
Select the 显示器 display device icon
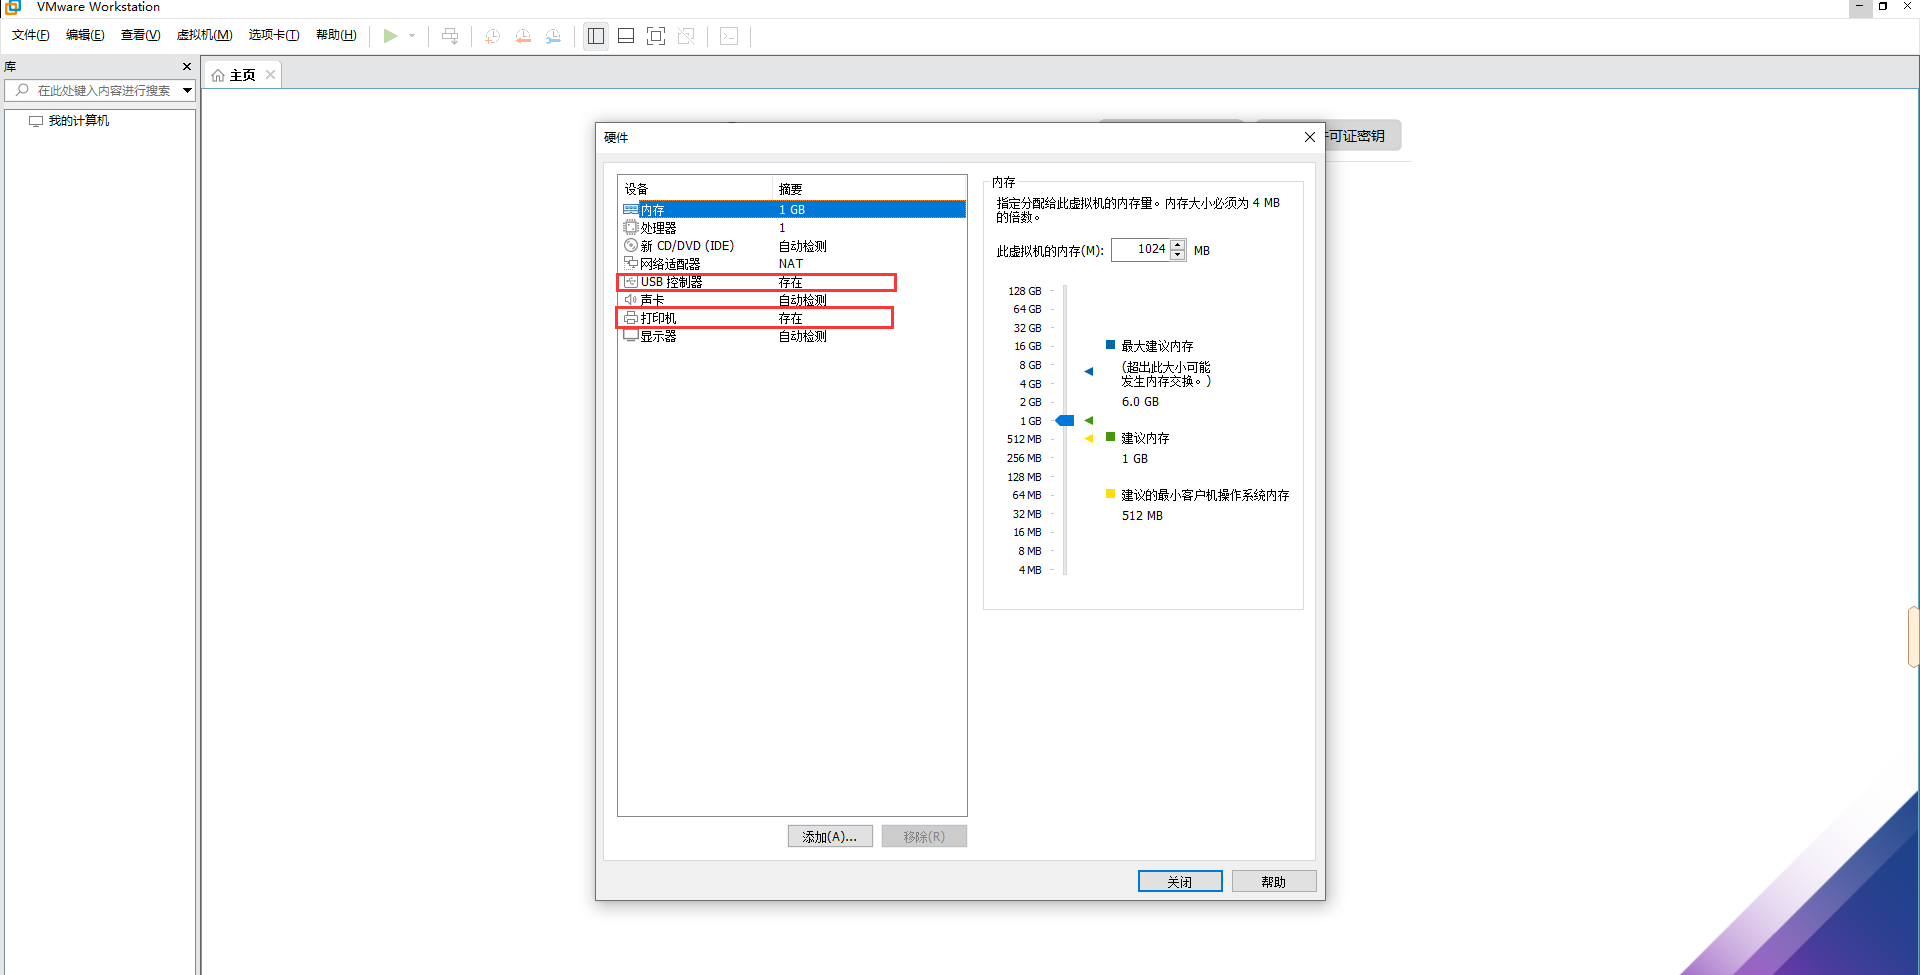[630, 336]
